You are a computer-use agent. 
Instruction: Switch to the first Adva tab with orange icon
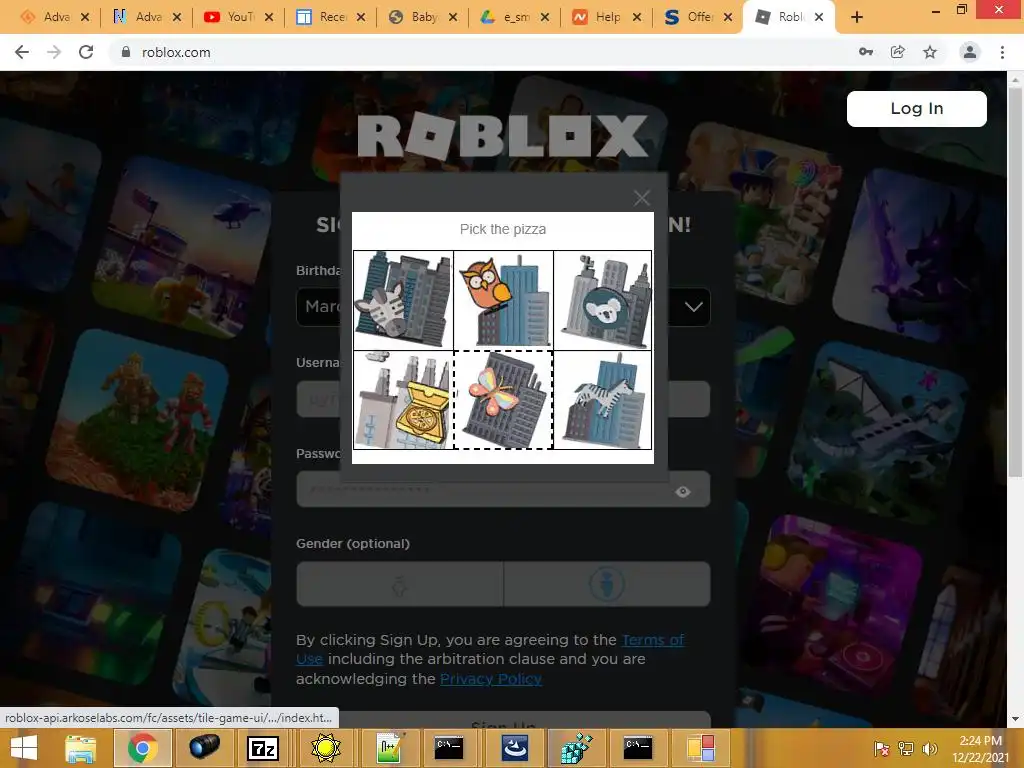pyautogui.click(x=46, y=17)
